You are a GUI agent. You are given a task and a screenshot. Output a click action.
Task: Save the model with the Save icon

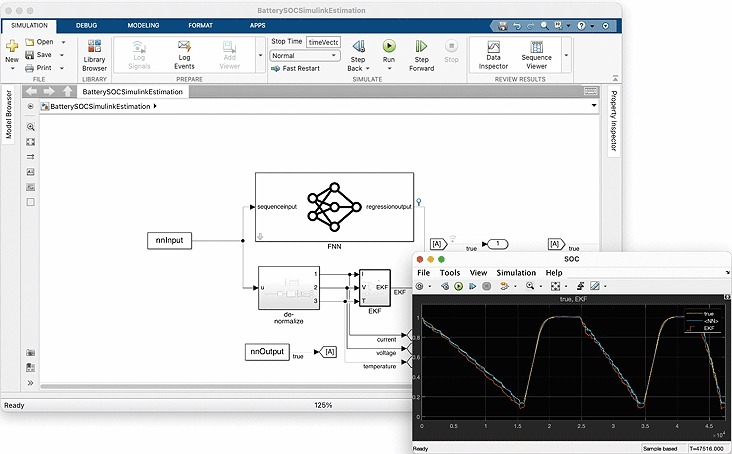(x=29, y=55)
